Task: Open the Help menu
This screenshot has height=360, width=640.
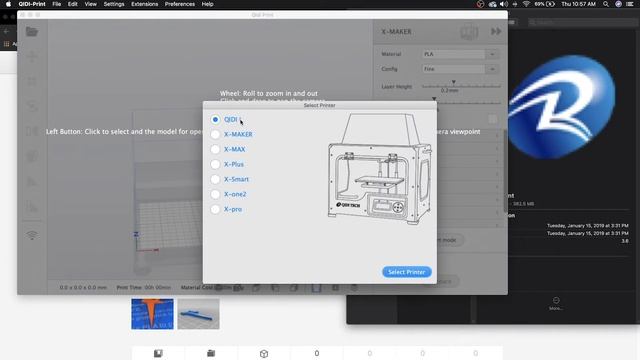Action: point(207,4)
